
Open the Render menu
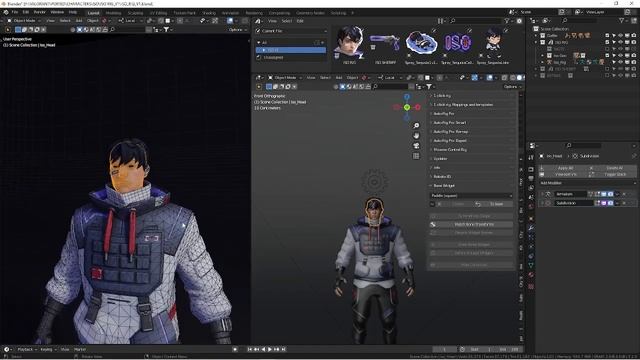click(40, 12)
